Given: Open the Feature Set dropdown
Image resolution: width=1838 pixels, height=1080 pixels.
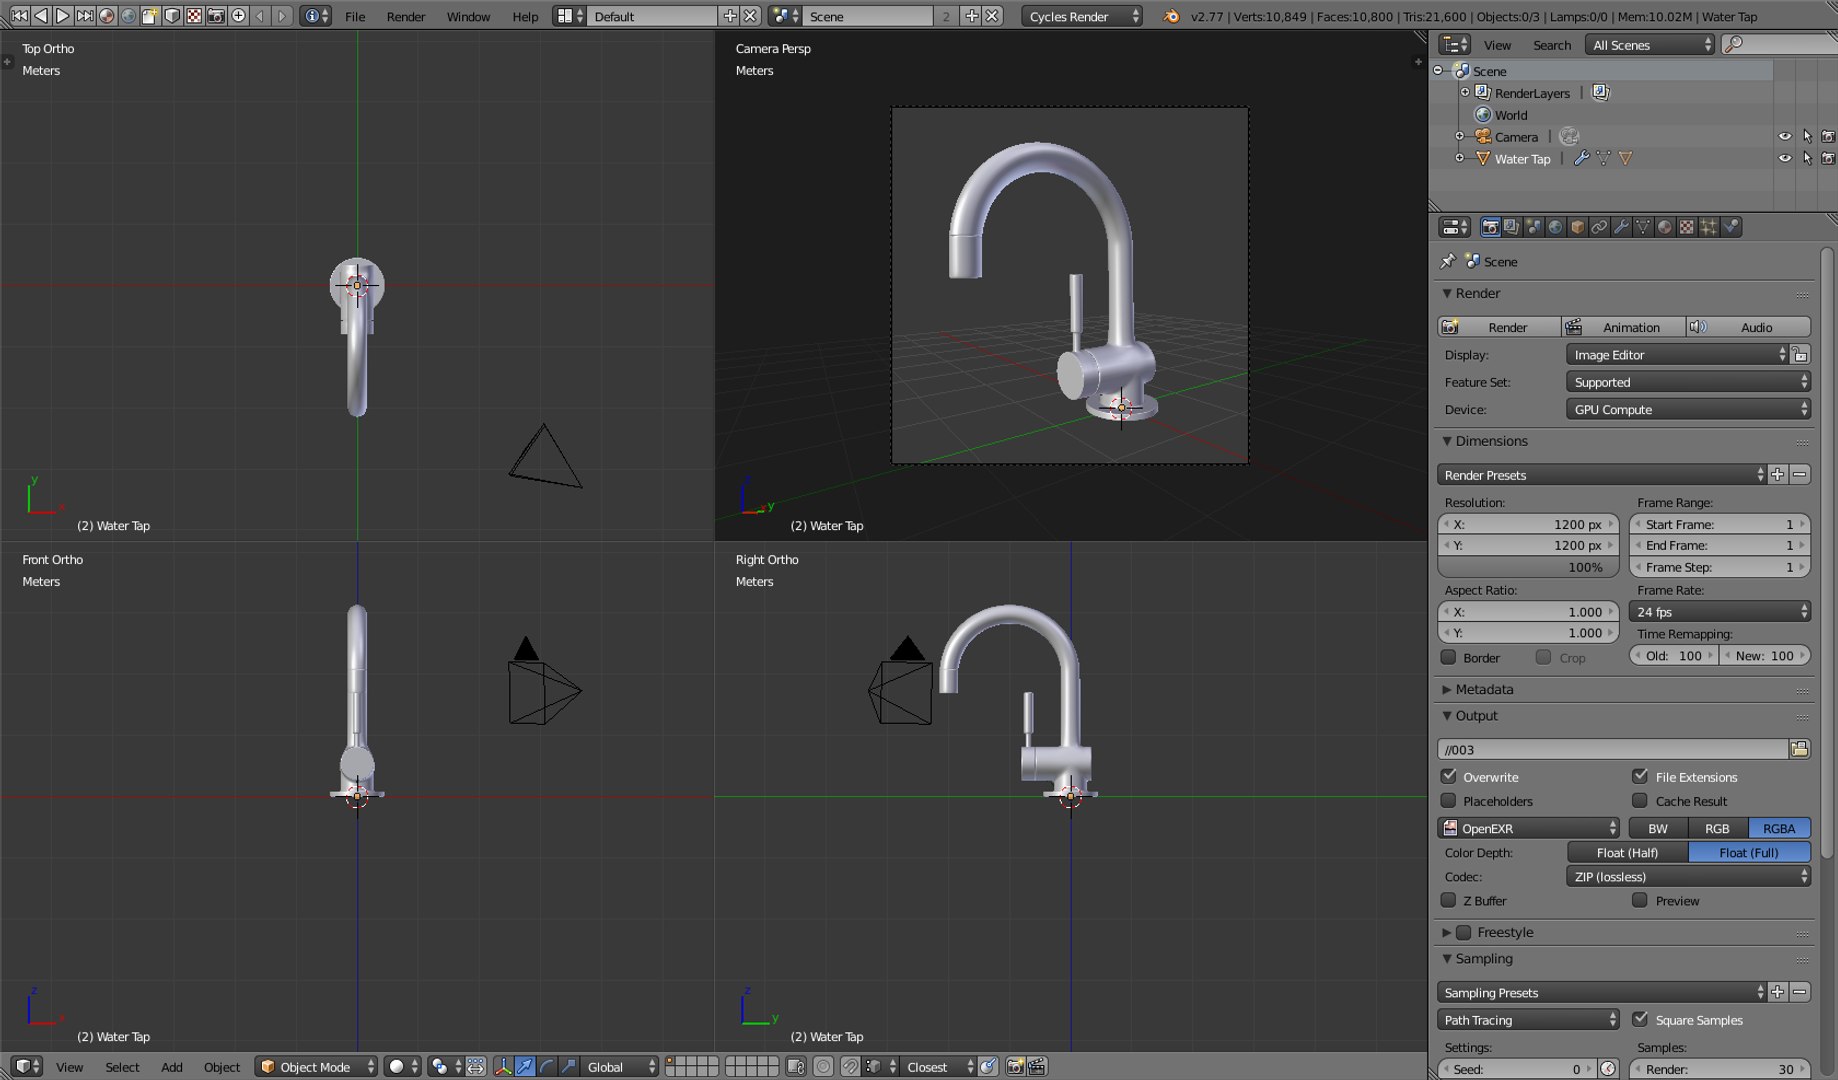Looking at the screenshot, I should (x=1688, y=382).
